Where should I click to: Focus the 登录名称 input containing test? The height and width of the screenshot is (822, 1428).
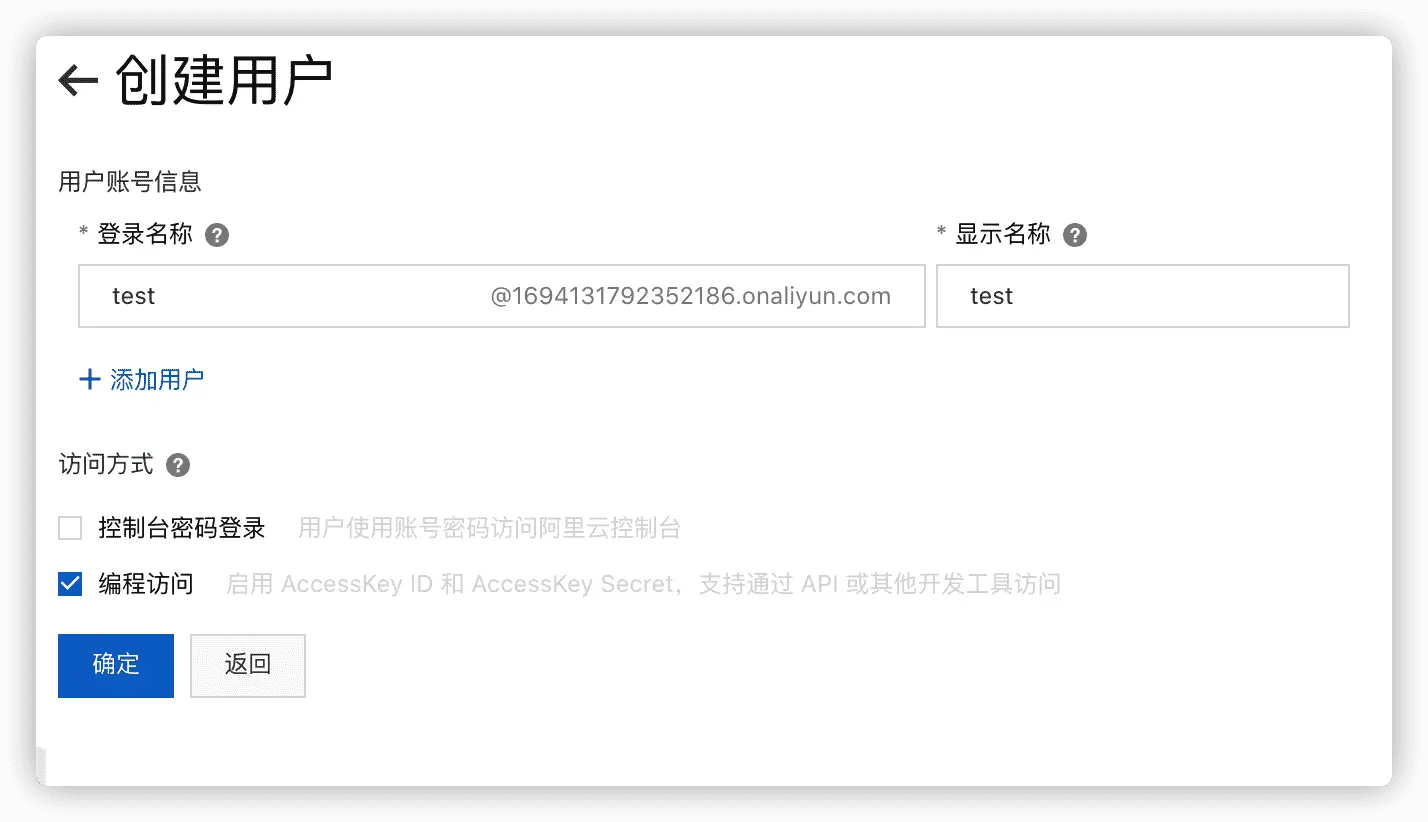tap(501, 296)
